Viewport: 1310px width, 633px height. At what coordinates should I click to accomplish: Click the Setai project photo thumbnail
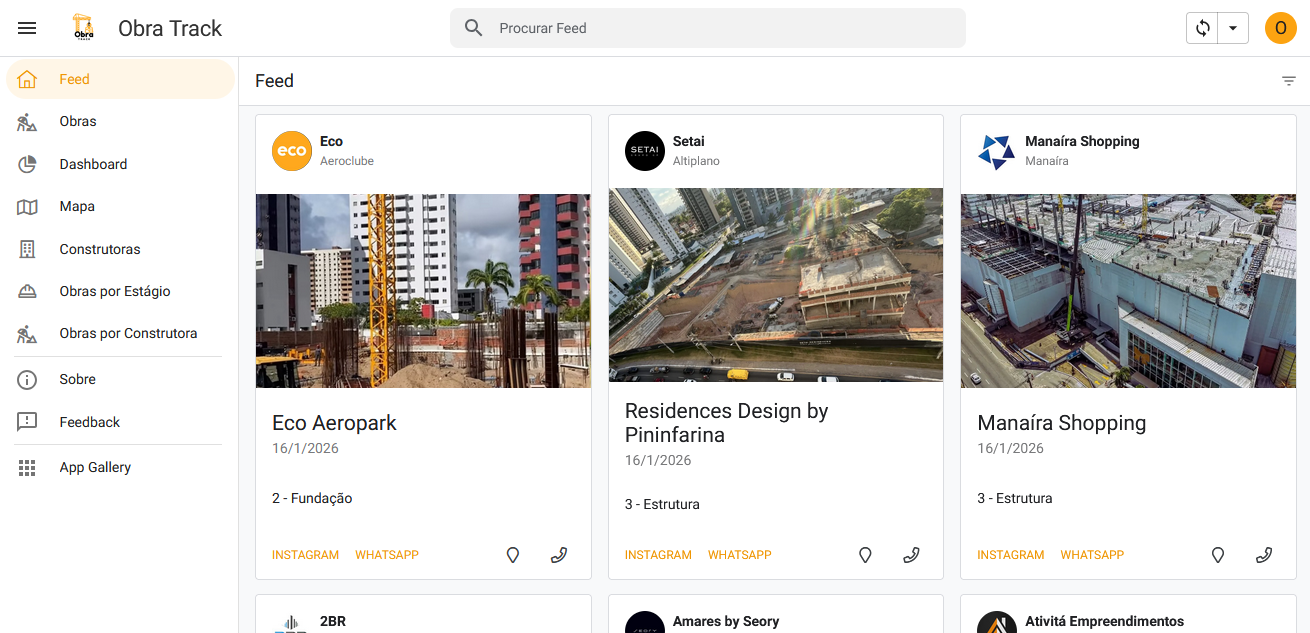[775, 284]
